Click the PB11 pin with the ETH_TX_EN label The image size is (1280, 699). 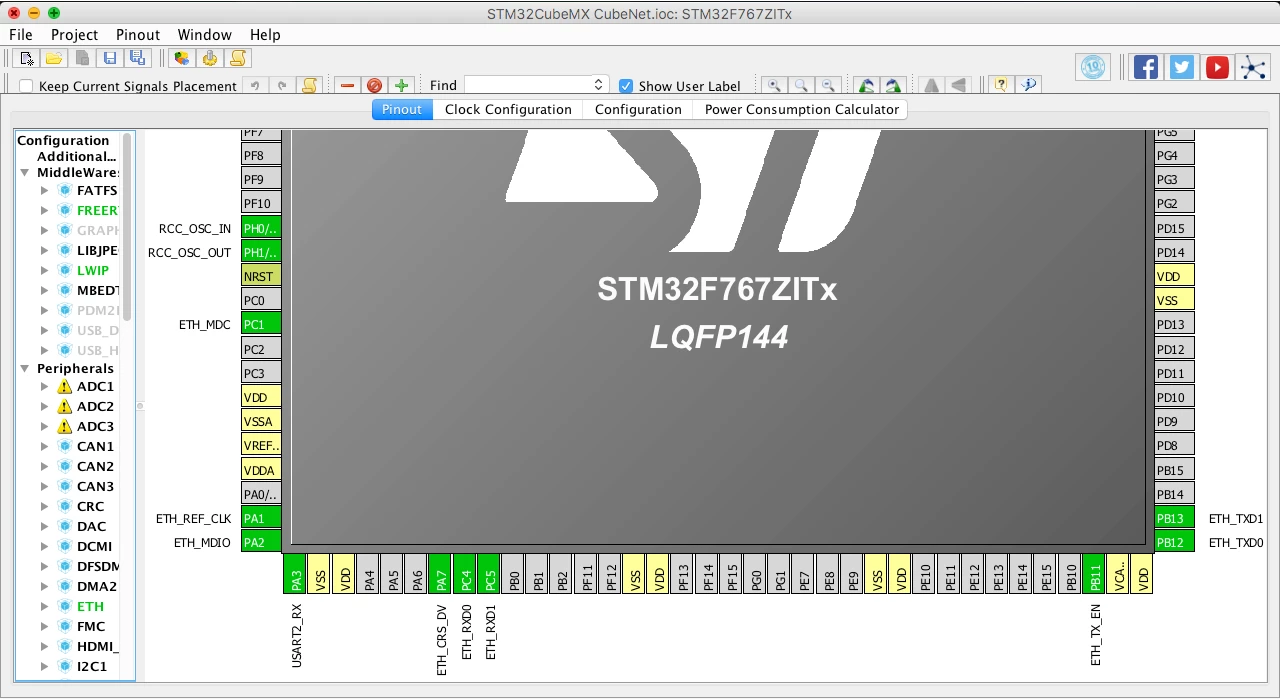coord(1094,574)
